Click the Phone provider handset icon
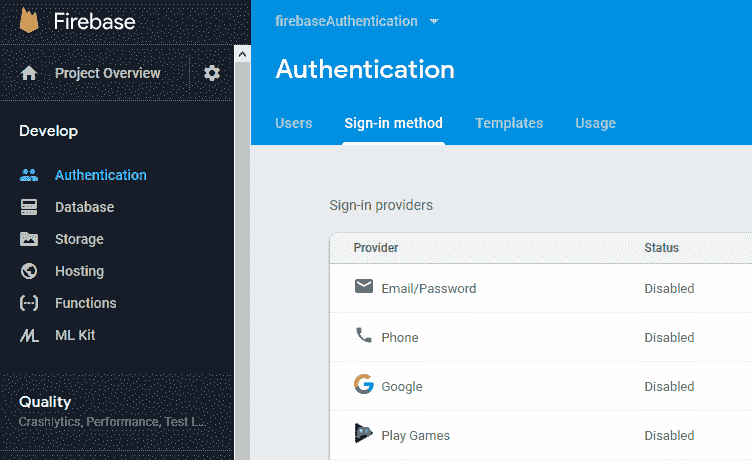Screen dimensions: 752x460 (x=364, y=335)
